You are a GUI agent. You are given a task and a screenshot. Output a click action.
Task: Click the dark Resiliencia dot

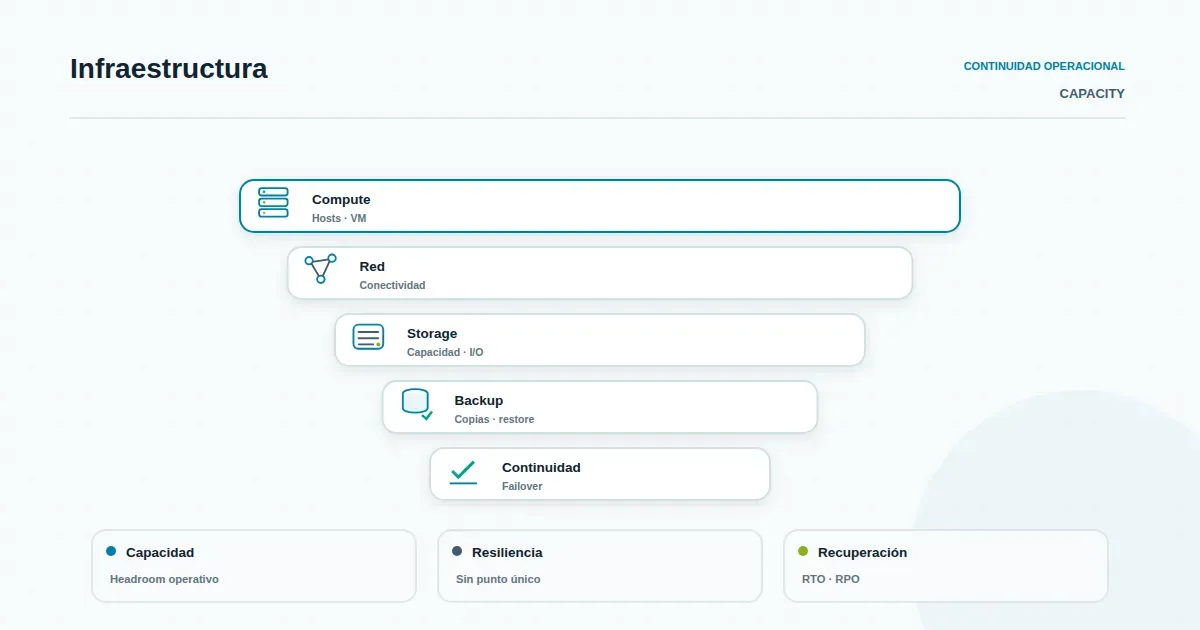[457, 551]
